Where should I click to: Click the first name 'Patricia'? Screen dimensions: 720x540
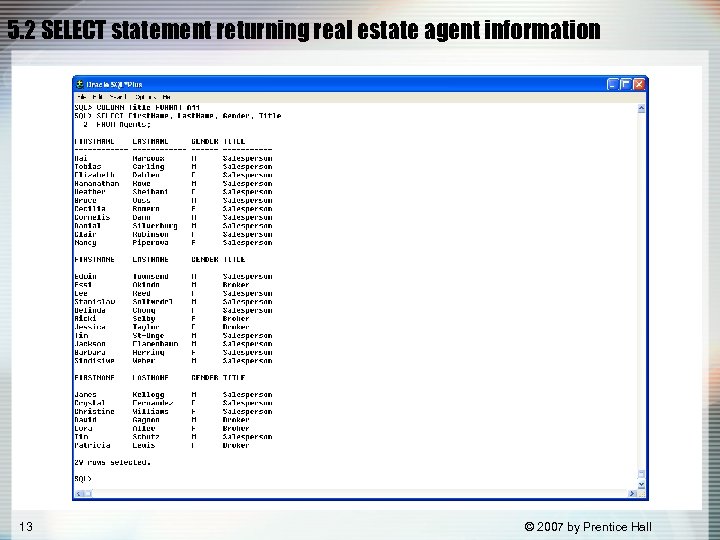92,445
